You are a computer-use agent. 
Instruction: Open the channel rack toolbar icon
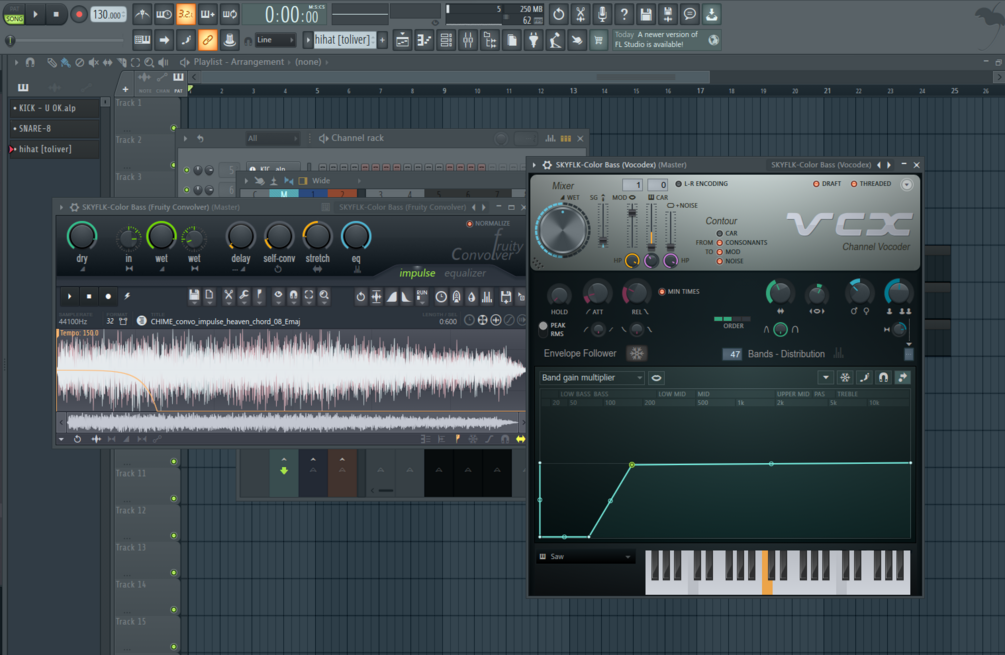click(445, 40)
